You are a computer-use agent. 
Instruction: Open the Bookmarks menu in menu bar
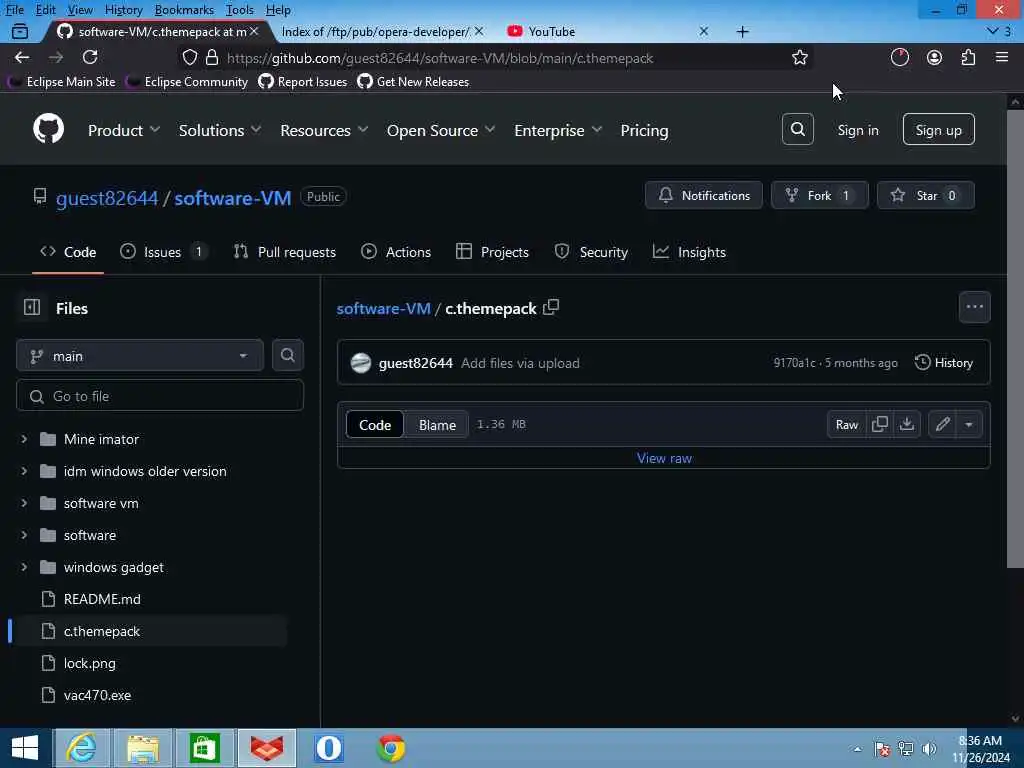coord(184,9)
